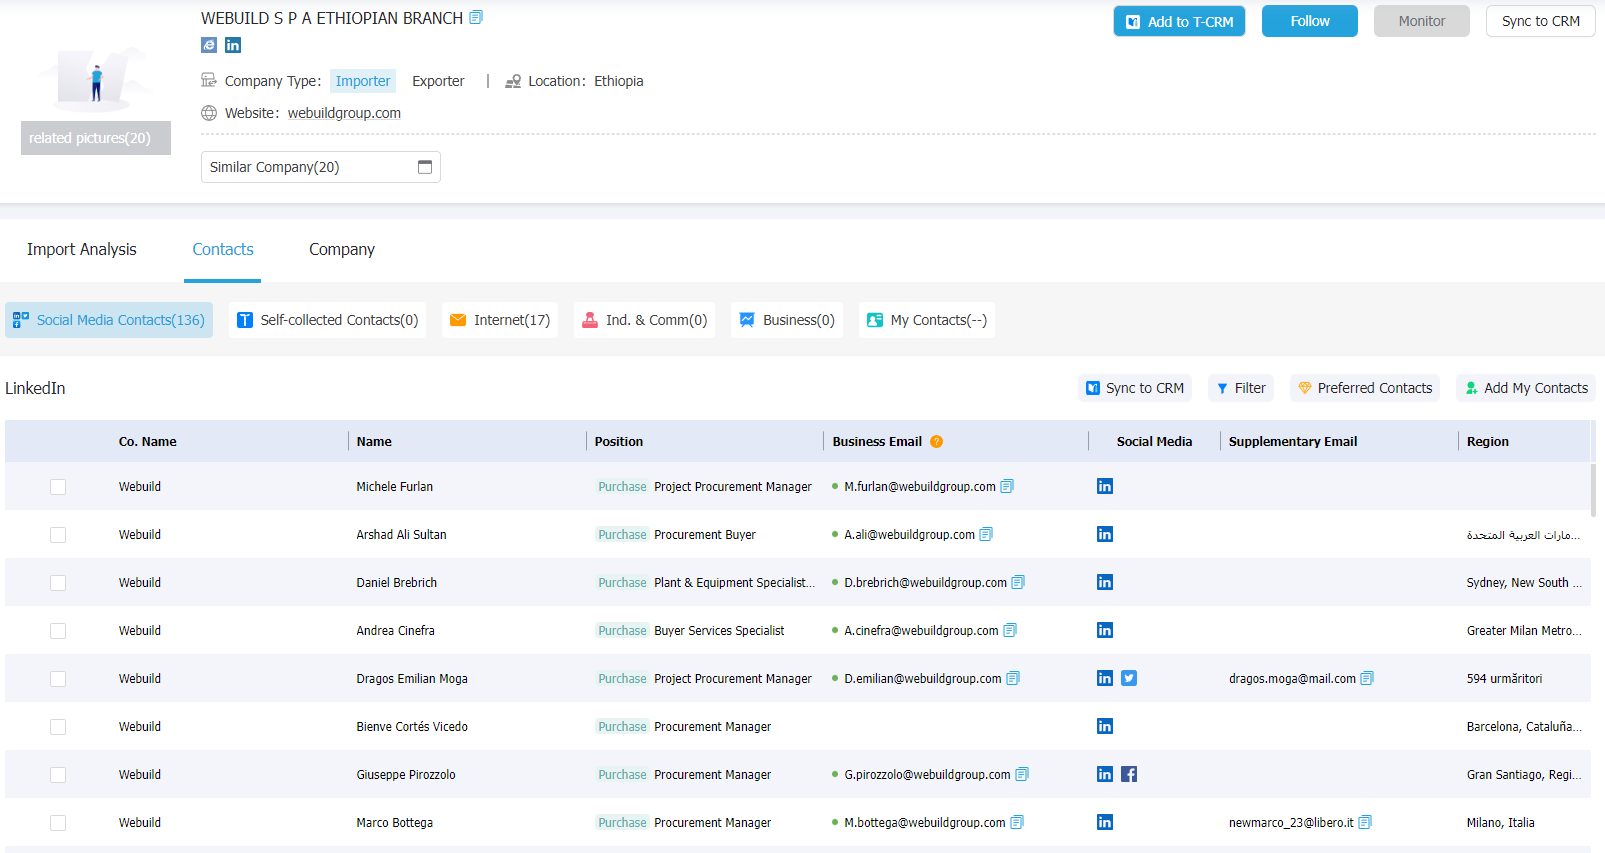This screenshot has width=1605, height=853.
Task: Show Ind. & Comm(0) contacts
Action: (645, 320)
